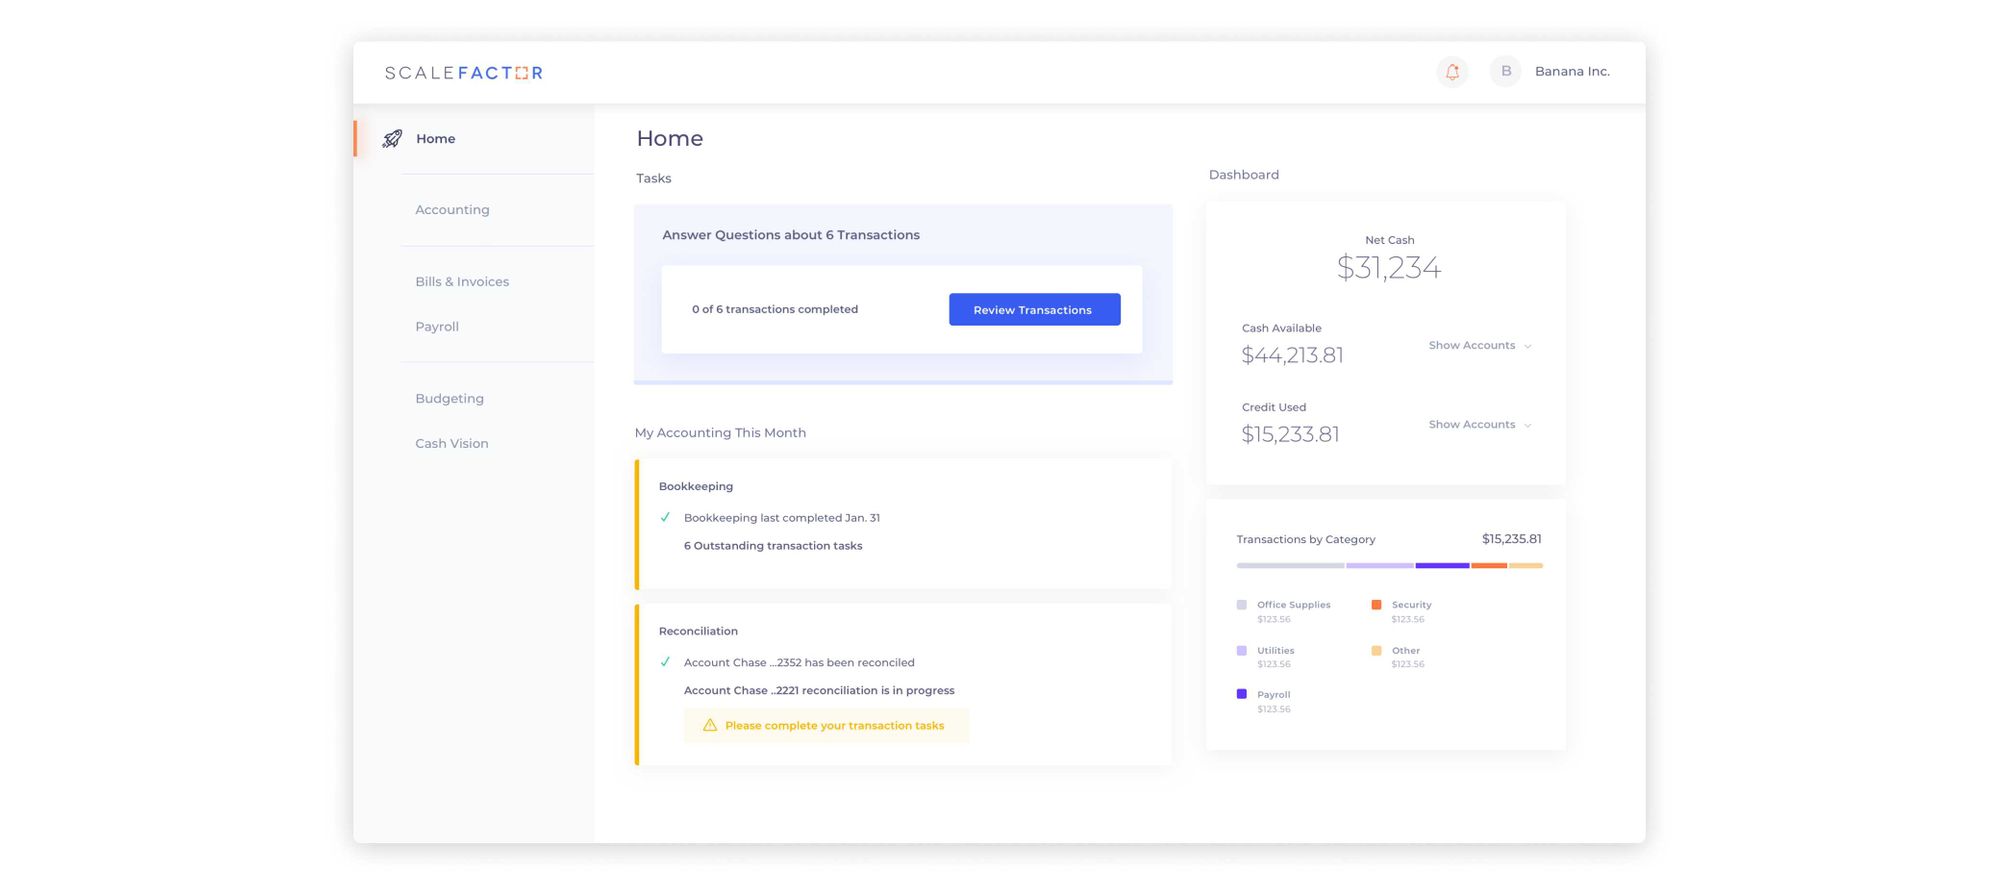Click the checkmark beside Chase 2352 reconciled
Screen dimensions: 2000x885
pos(665,663)
